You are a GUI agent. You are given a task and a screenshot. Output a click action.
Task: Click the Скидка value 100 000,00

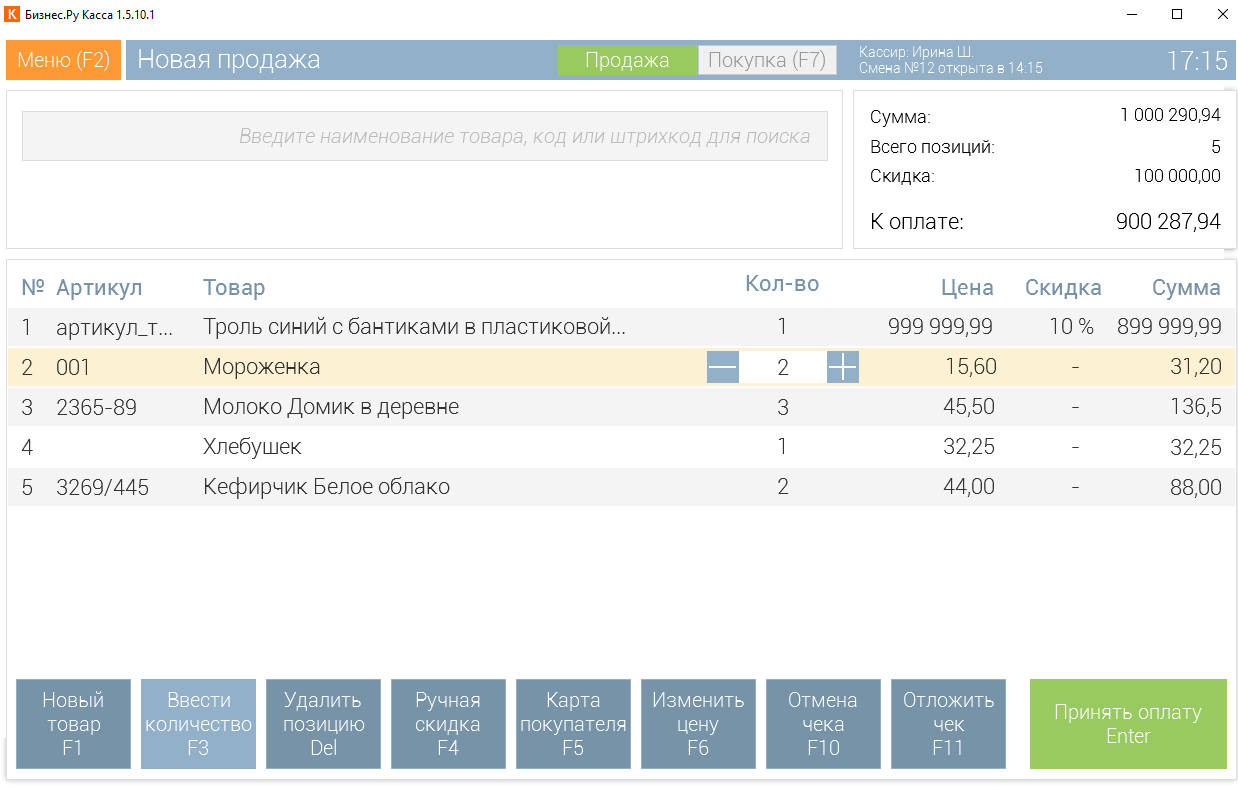pos(1177,176)
